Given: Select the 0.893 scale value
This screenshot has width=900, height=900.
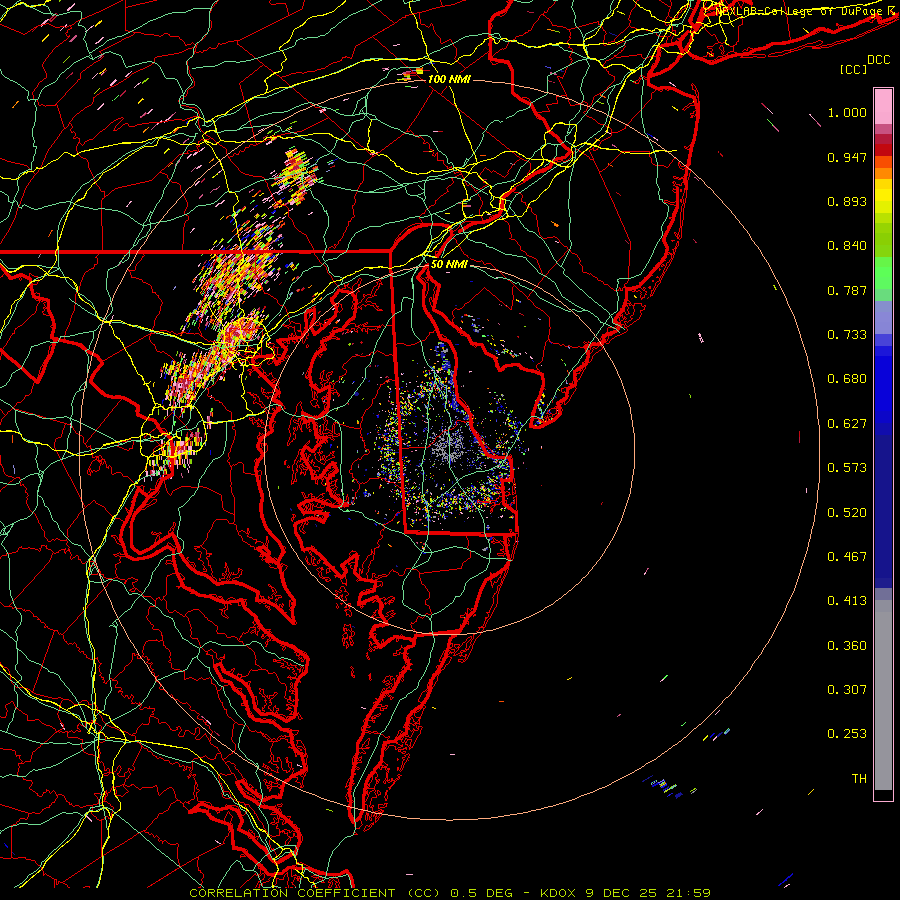Looking at the screenshot, I should tap(847, 201).
